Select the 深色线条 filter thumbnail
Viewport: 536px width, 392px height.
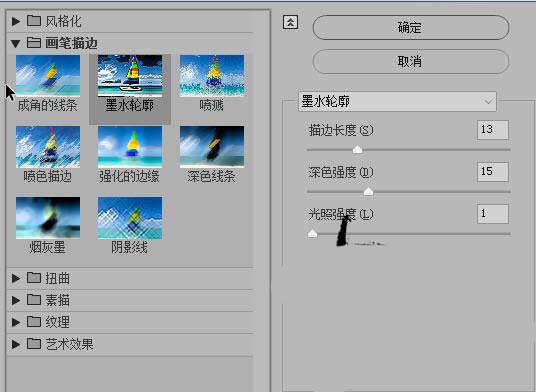click(212, 147)
